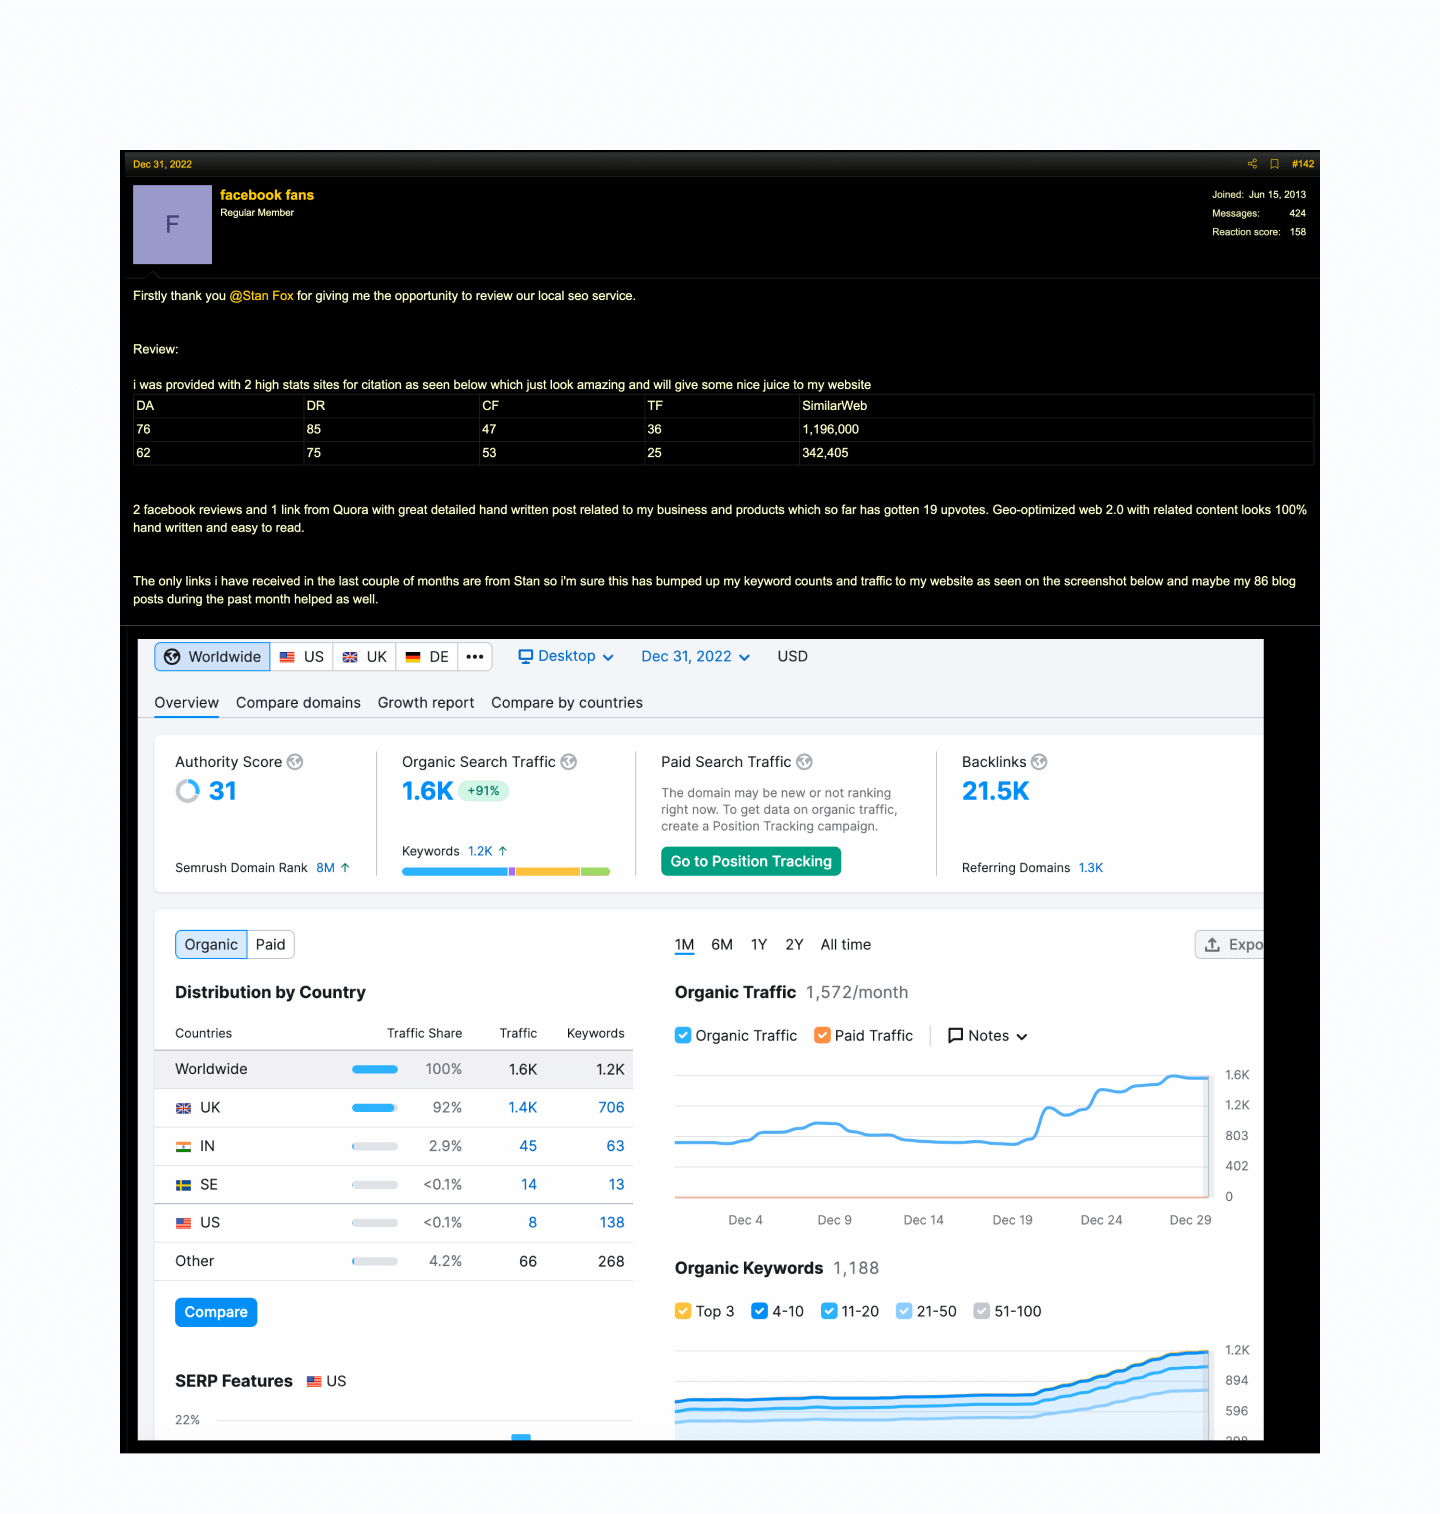
Task: Click the Sweden flag in the countries table
Action: pos(183,1185)
